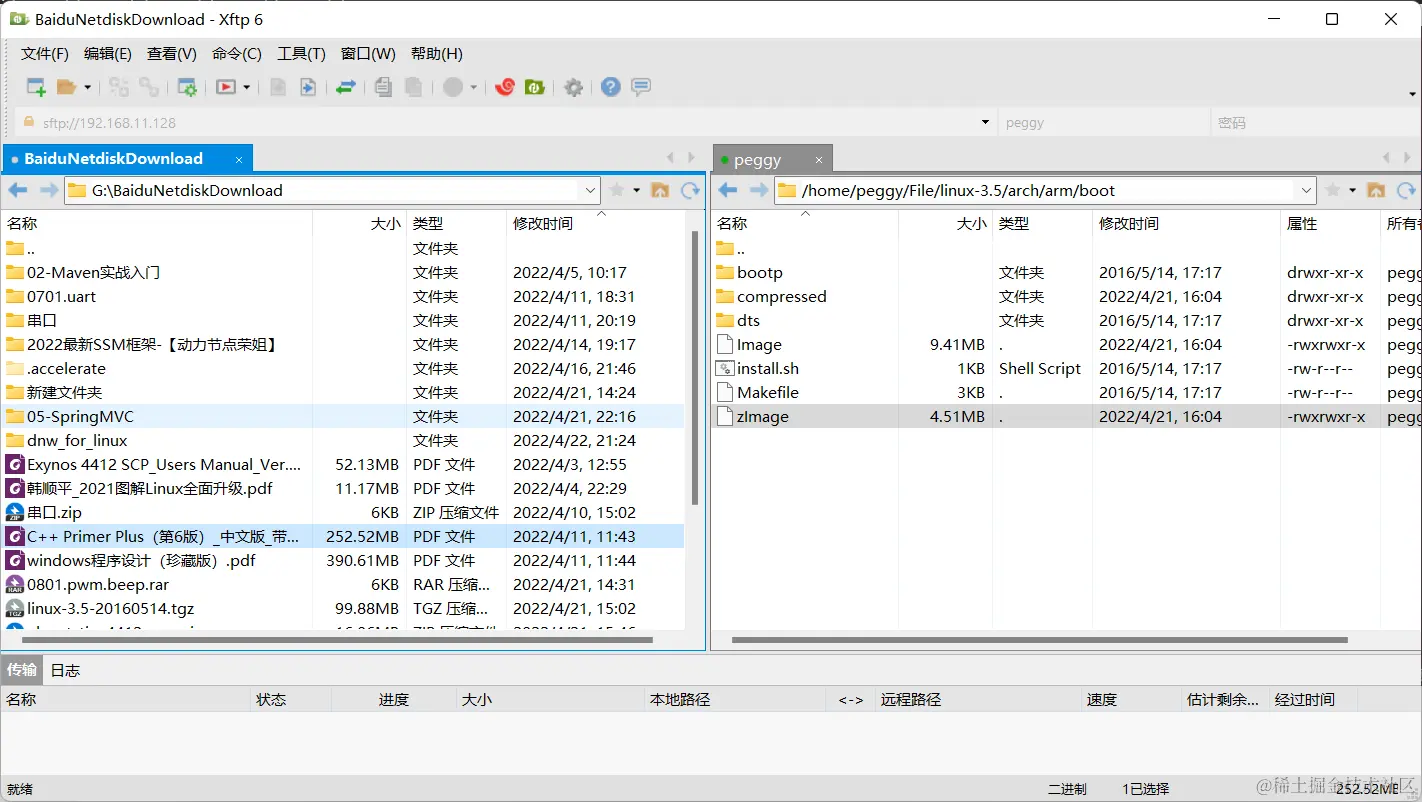Click the red play script icon
Viewport: 1422px width, 802px height.
coord(226,87)
